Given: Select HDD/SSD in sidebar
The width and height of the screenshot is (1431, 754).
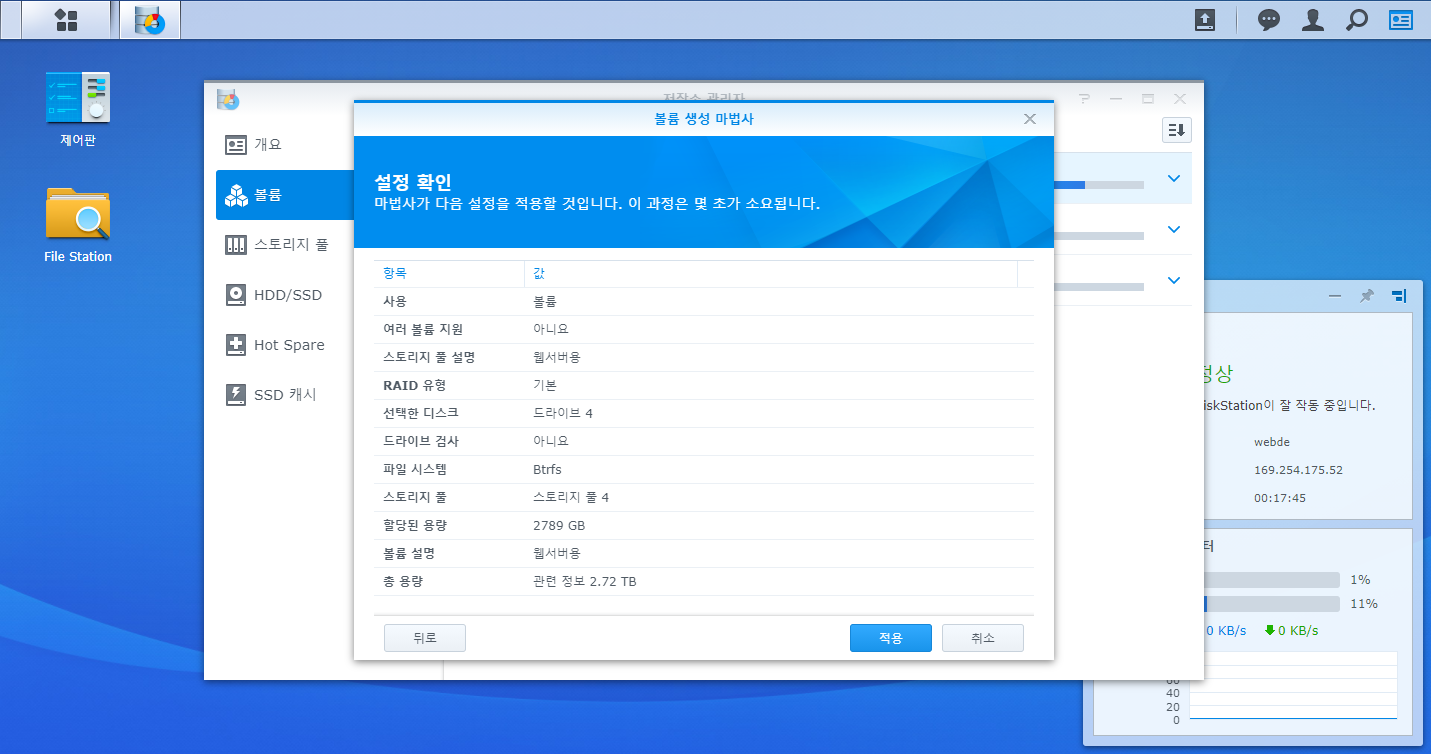Looking at the screenshot, I should [x=285, y=295].
